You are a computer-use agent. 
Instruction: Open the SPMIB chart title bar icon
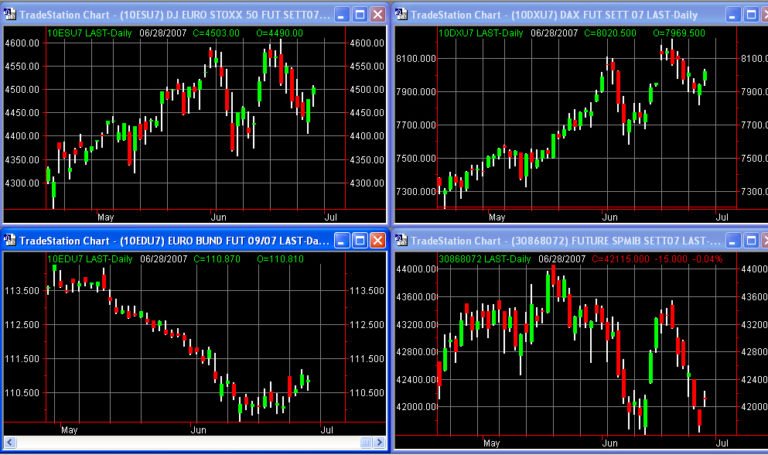pyautogui.click(x=402, y=240)
